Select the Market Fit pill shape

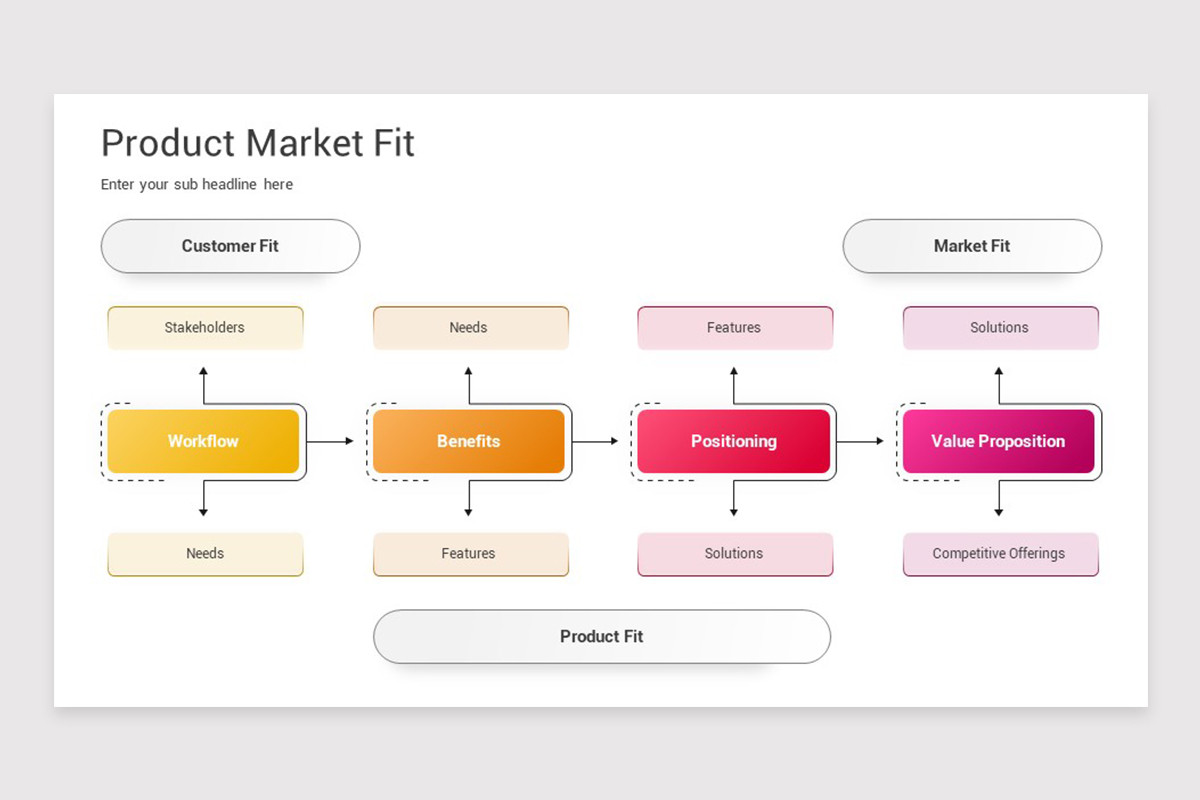(x=972, y=246)
